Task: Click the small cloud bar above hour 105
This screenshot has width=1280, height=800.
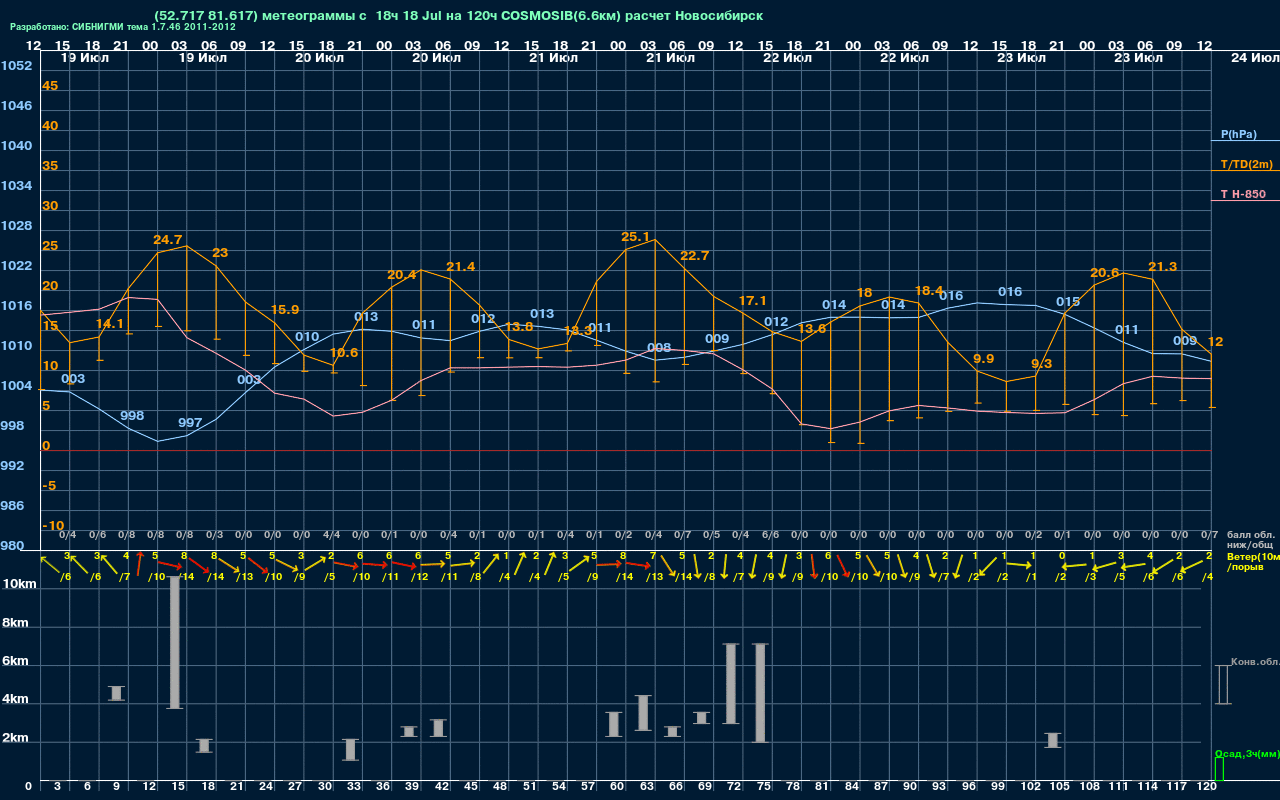Action: (x=1052, y=740)
